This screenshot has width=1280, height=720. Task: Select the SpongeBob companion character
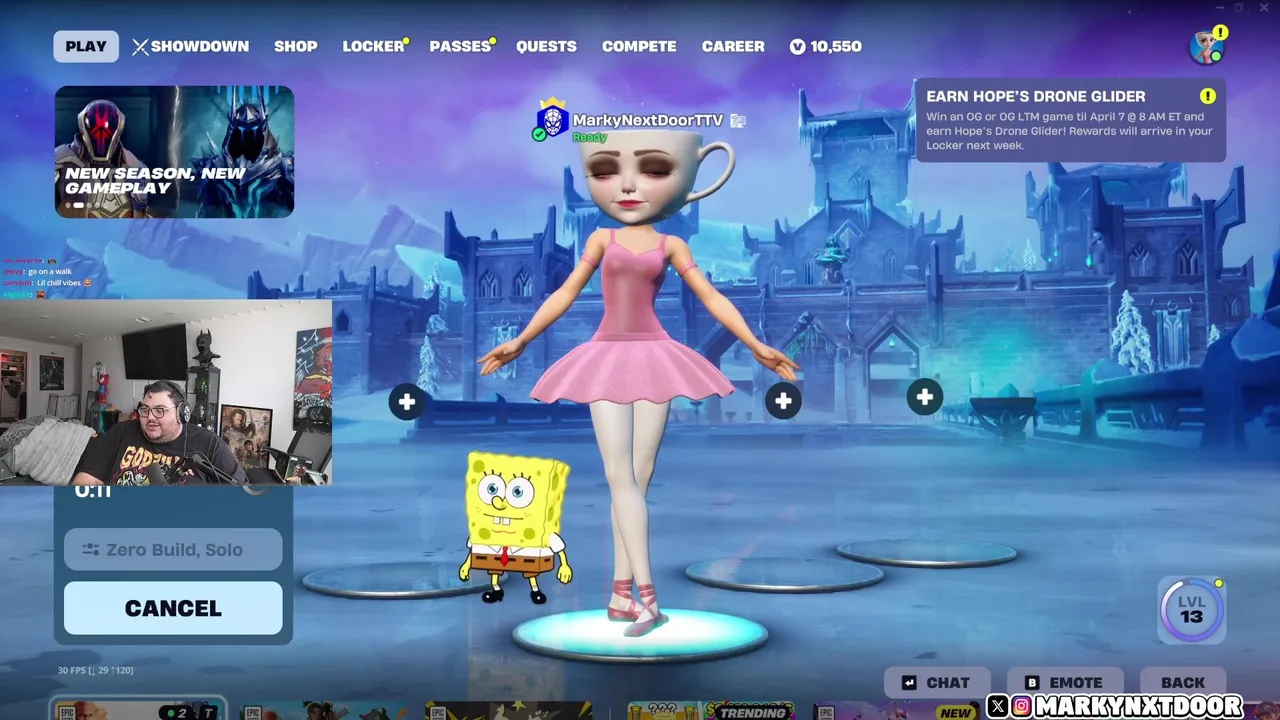click(516, 528)
